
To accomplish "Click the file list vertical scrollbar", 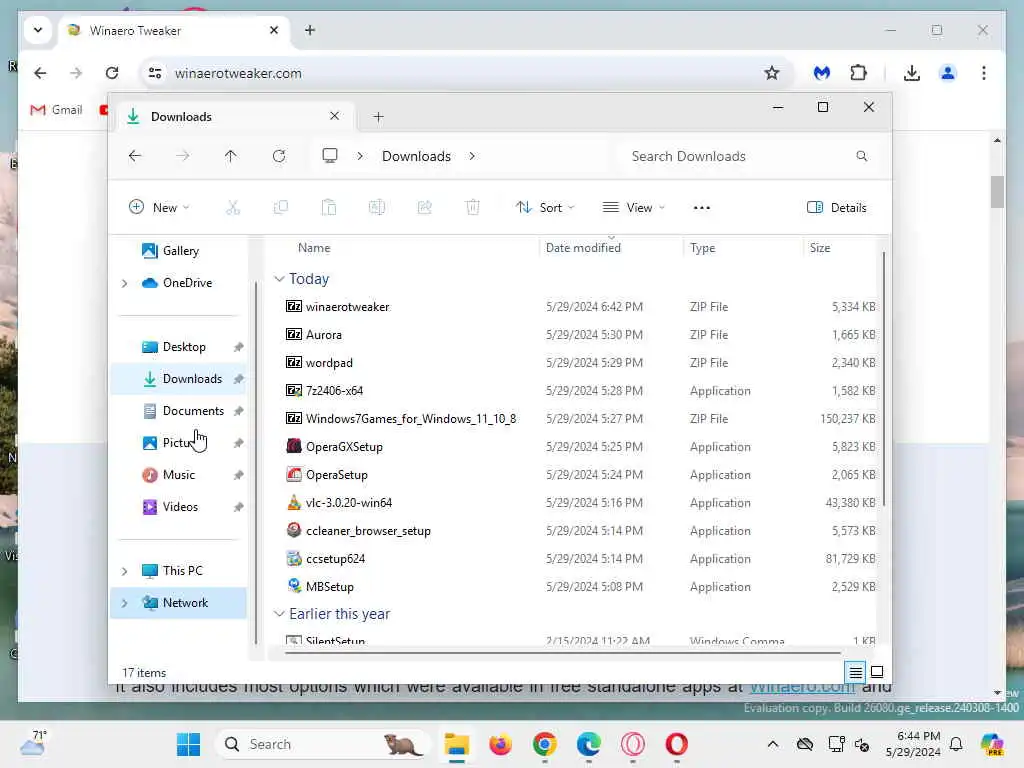I will 884,379.
